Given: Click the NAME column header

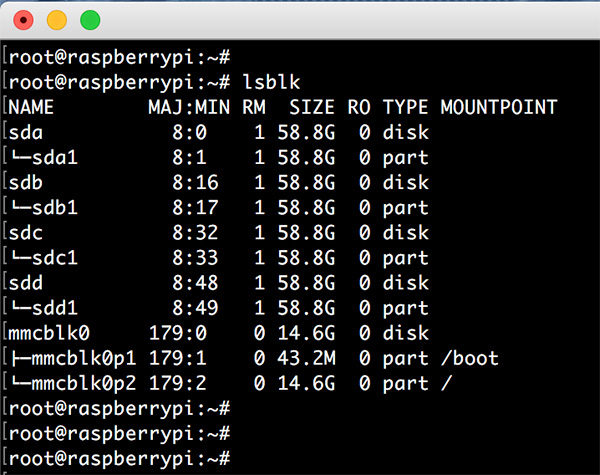Looking at the screenshot, I should [x=30, y=107].
